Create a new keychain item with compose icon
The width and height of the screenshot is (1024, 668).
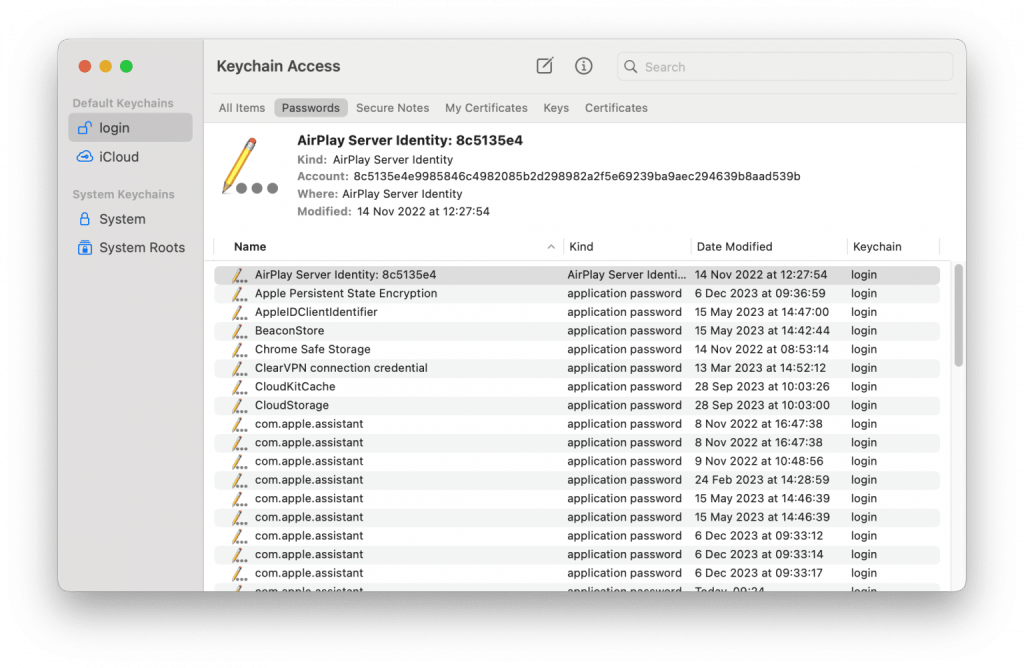coord(545,66)
